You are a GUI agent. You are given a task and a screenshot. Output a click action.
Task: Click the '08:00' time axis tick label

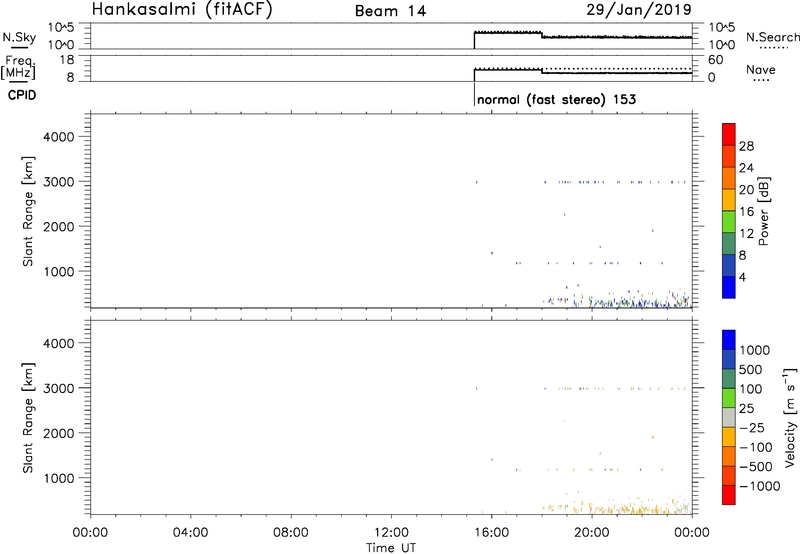click(x=291, y=533)
